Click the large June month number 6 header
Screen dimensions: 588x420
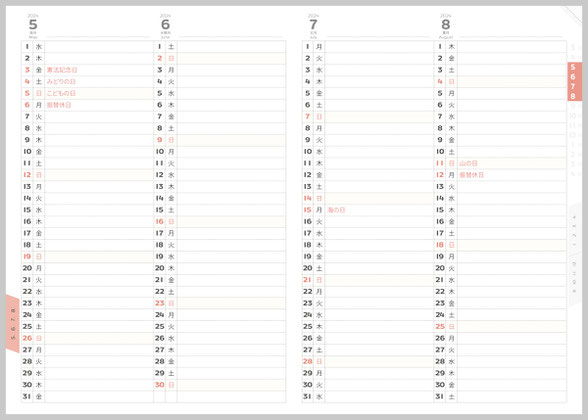click(x=165, y=25)
